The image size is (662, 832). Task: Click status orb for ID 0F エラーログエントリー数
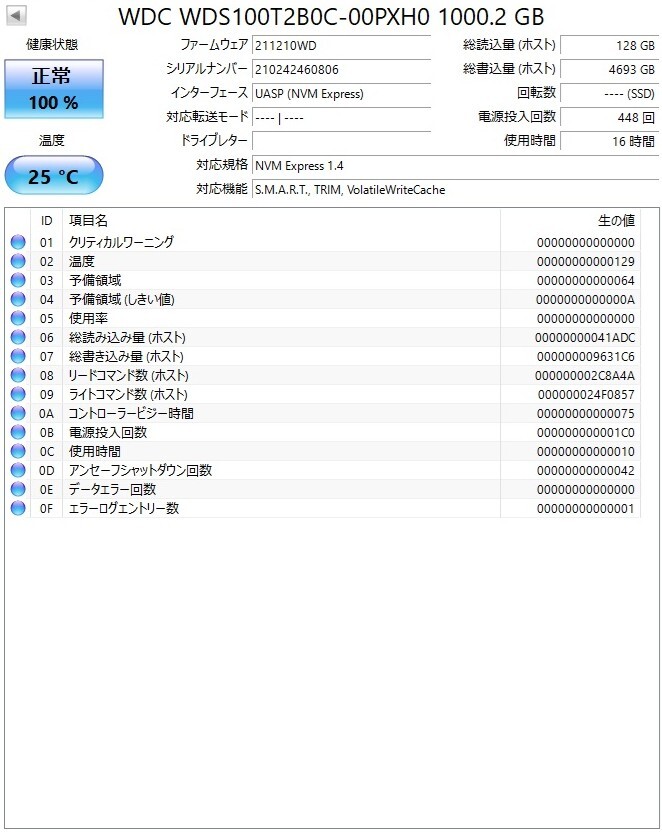[18, 508]
